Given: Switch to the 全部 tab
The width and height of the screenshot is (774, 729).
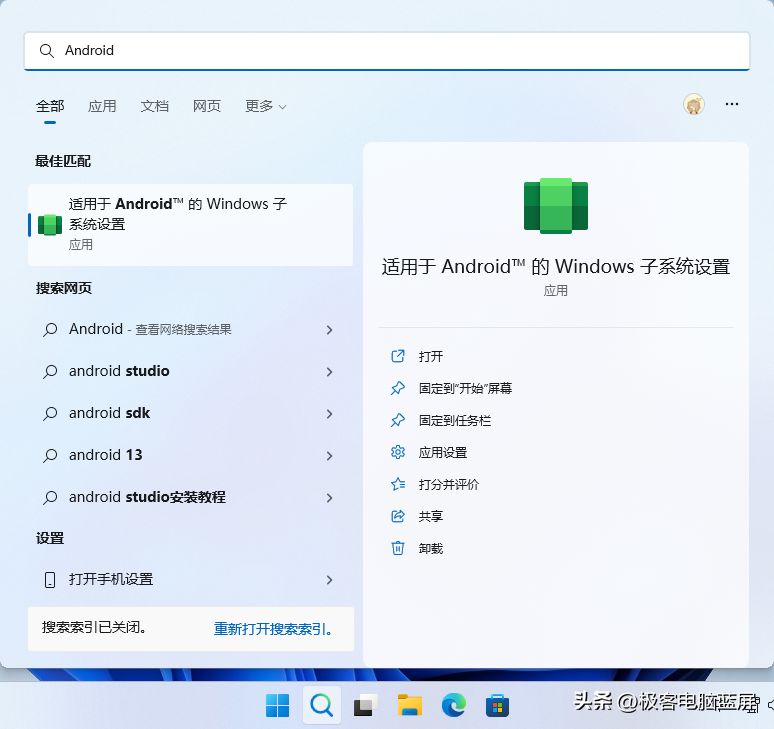Looking at the screenshot, I should [x=50, y=106].
